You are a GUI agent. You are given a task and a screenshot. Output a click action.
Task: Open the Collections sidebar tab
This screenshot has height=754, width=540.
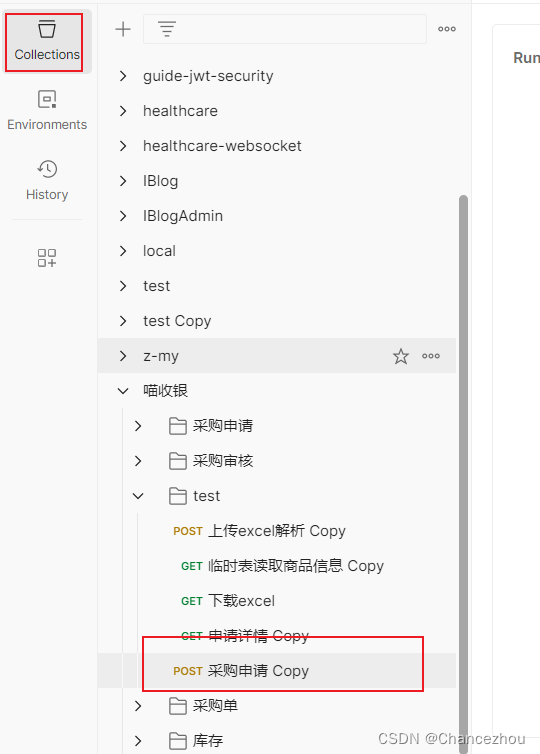click(x=47, y=41)
